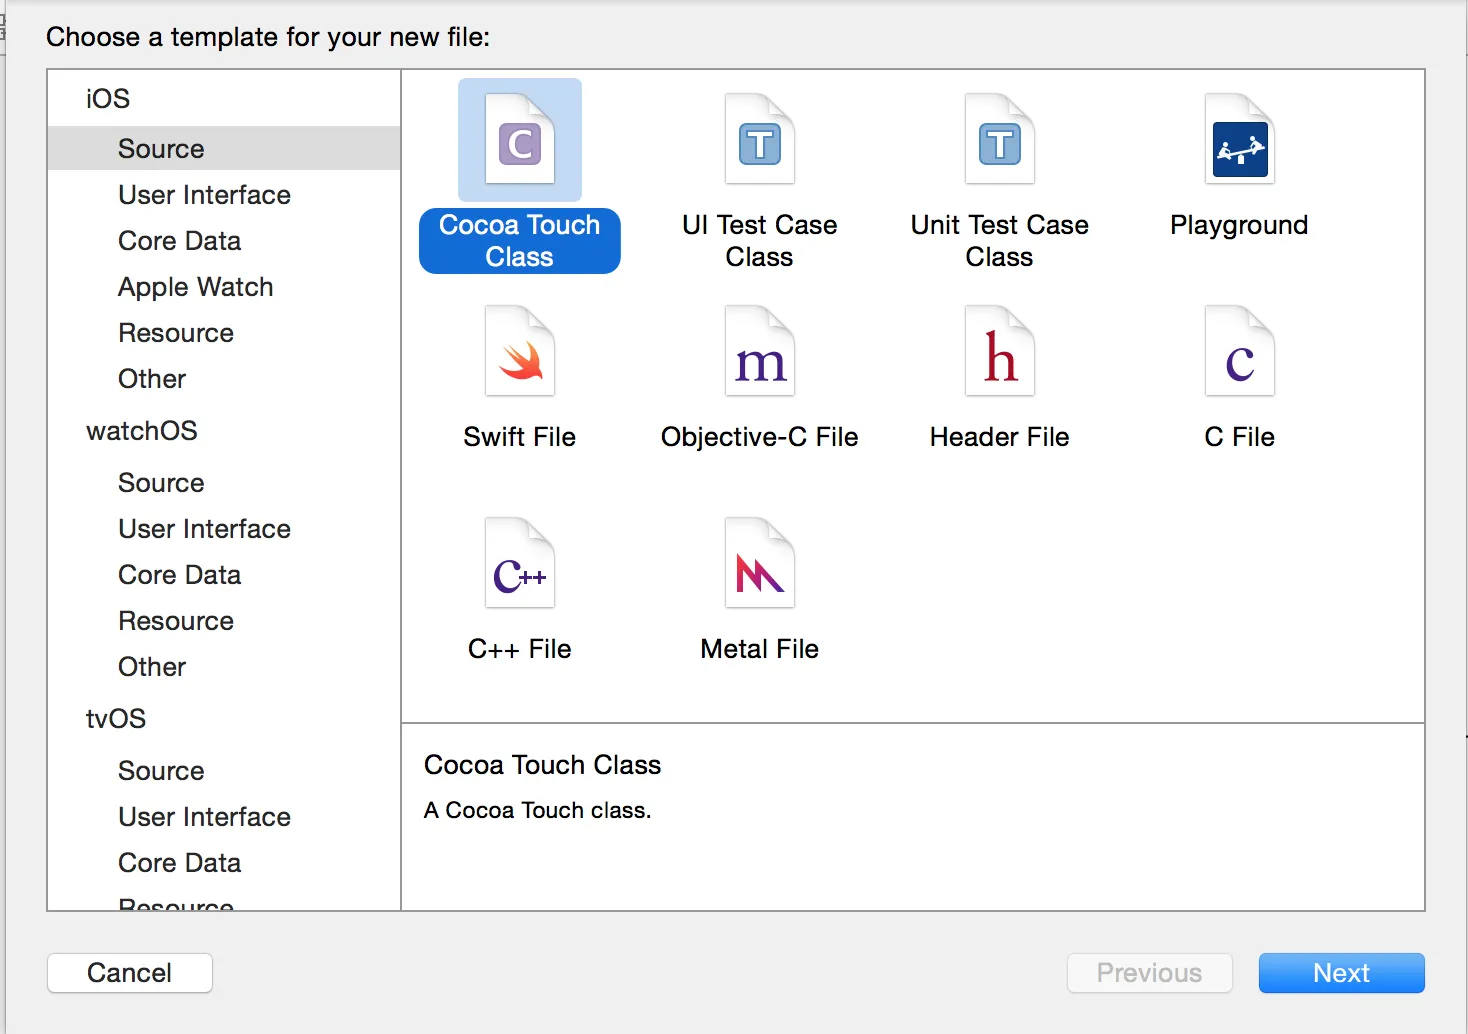Pick the Unit Test Case Class icon
The height and width of the screenshot is (1034, 1468).
click(1000, 140)
